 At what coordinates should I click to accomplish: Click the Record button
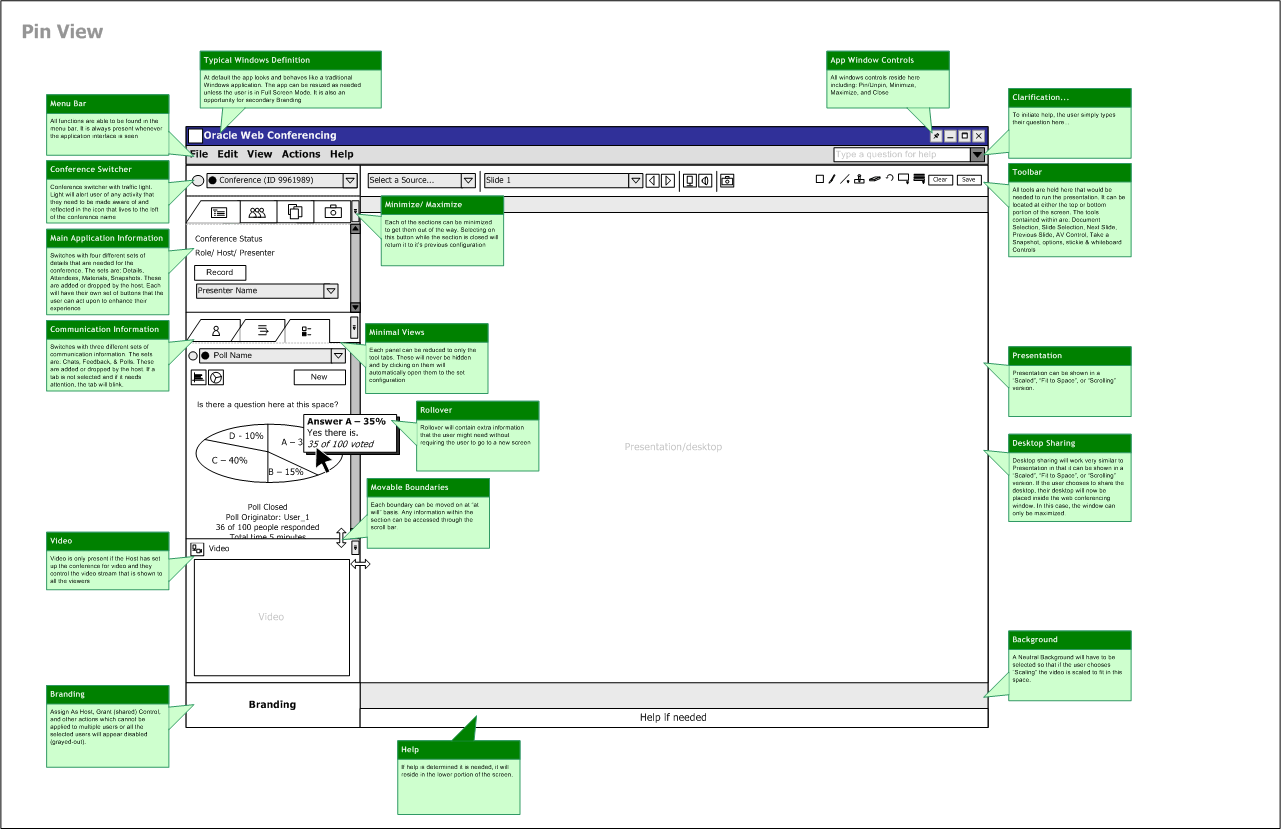pyautogui.click(x=219, y=272)
